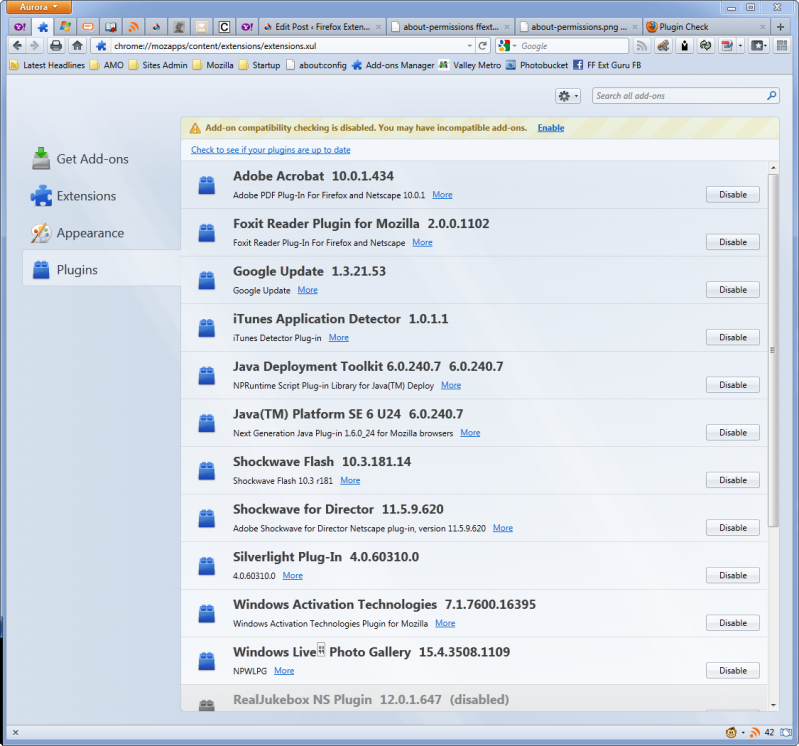Disable the Shockwave Flash plugin

732,480
